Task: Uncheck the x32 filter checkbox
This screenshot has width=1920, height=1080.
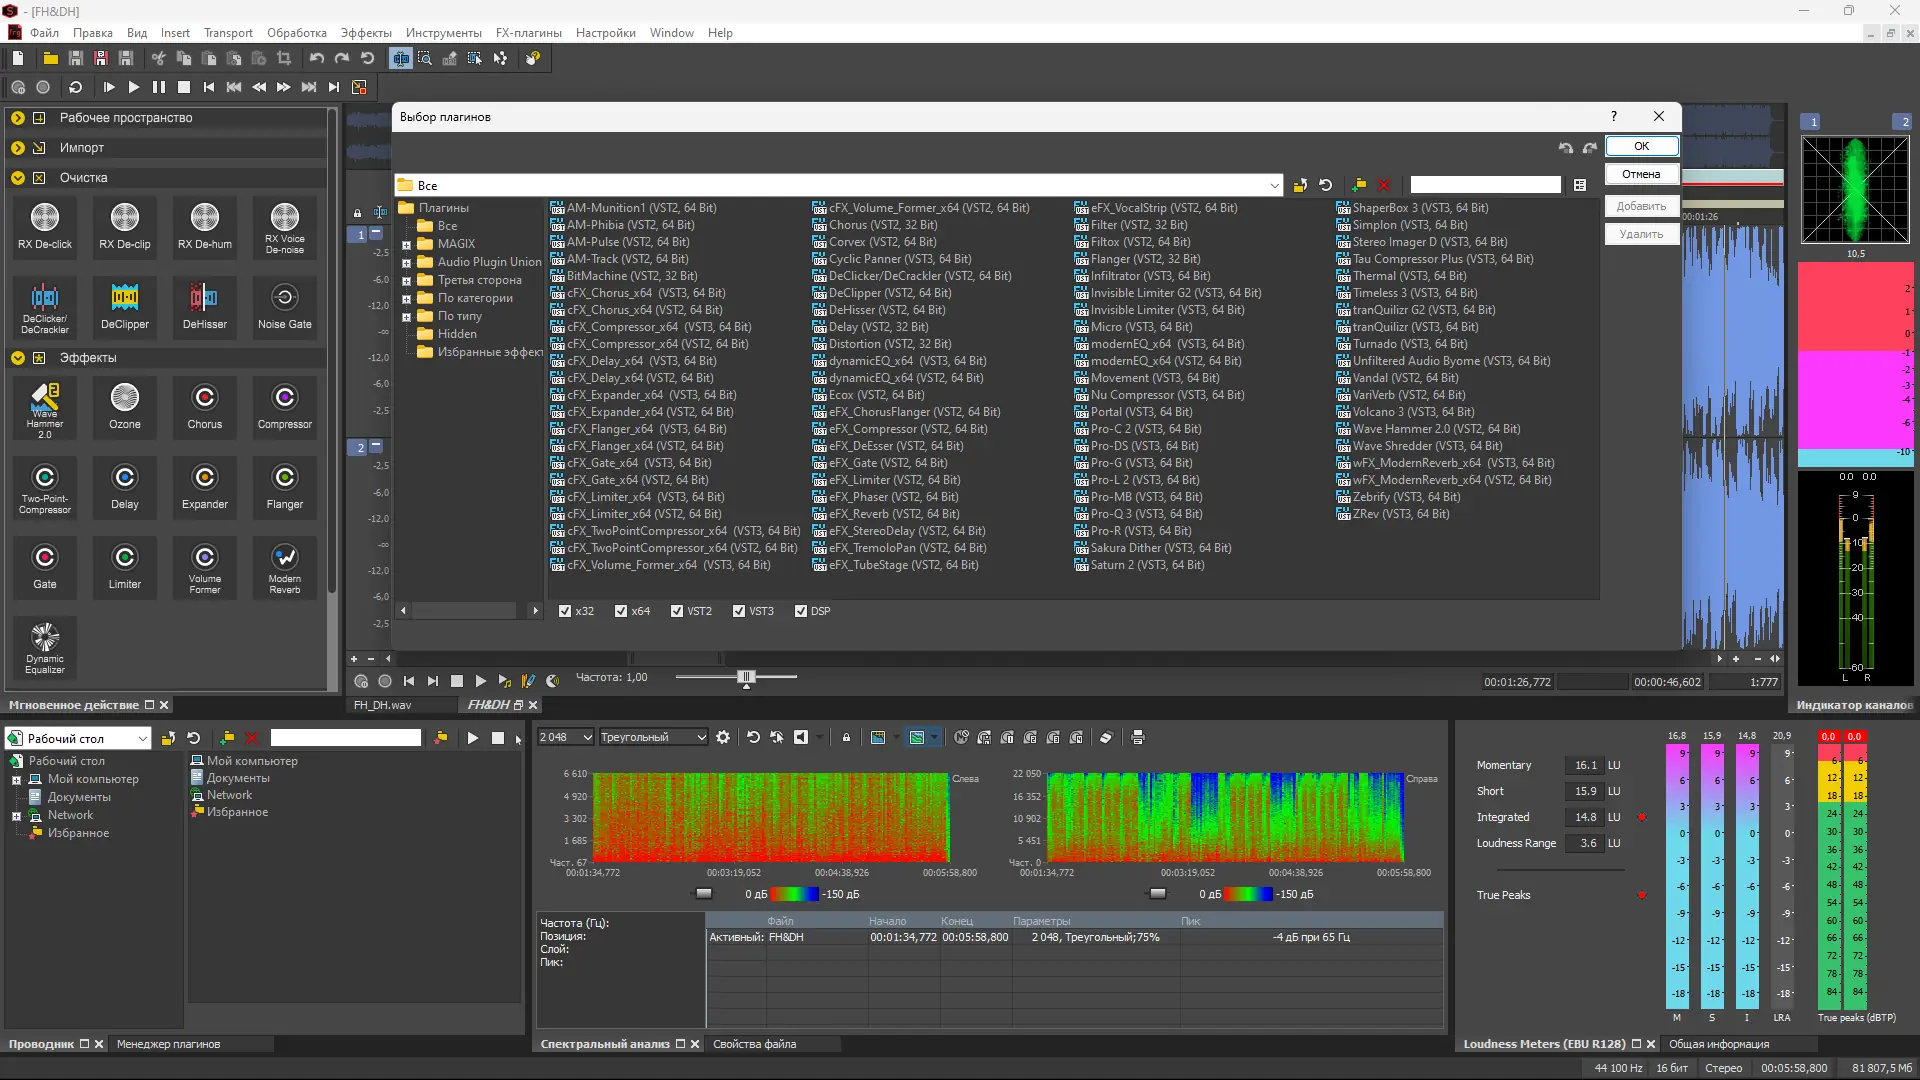Action: (565, 611)
